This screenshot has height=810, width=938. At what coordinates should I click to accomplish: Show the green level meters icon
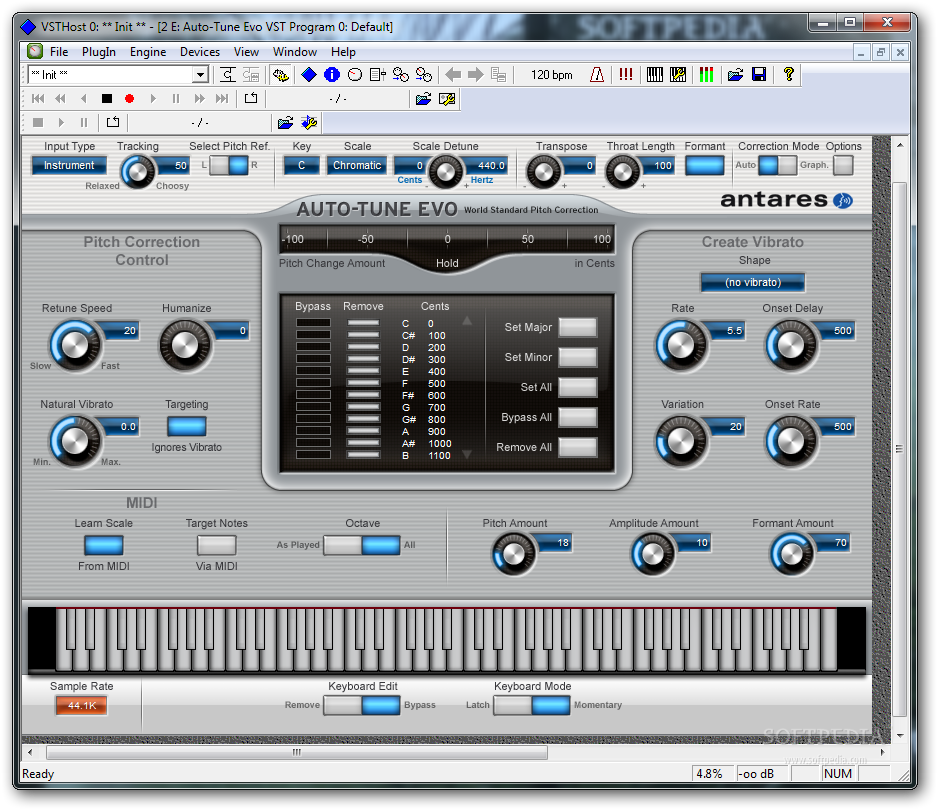[x=706, y=75]
